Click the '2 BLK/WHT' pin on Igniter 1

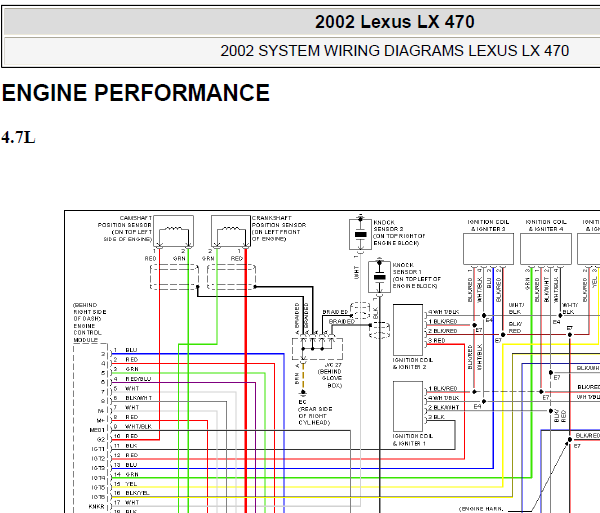[443, 407]
